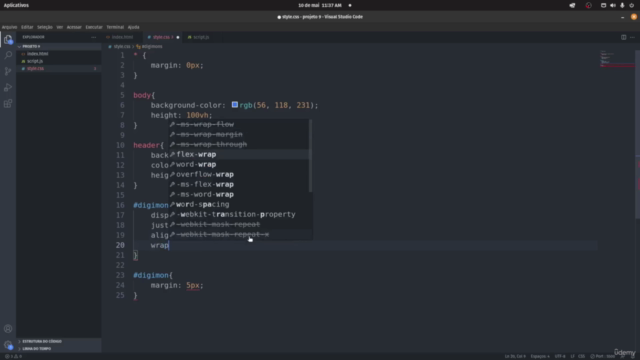Collapse the PROJETO 9 folder section
Screen dimensions: 640x360
tap(59, 47)
